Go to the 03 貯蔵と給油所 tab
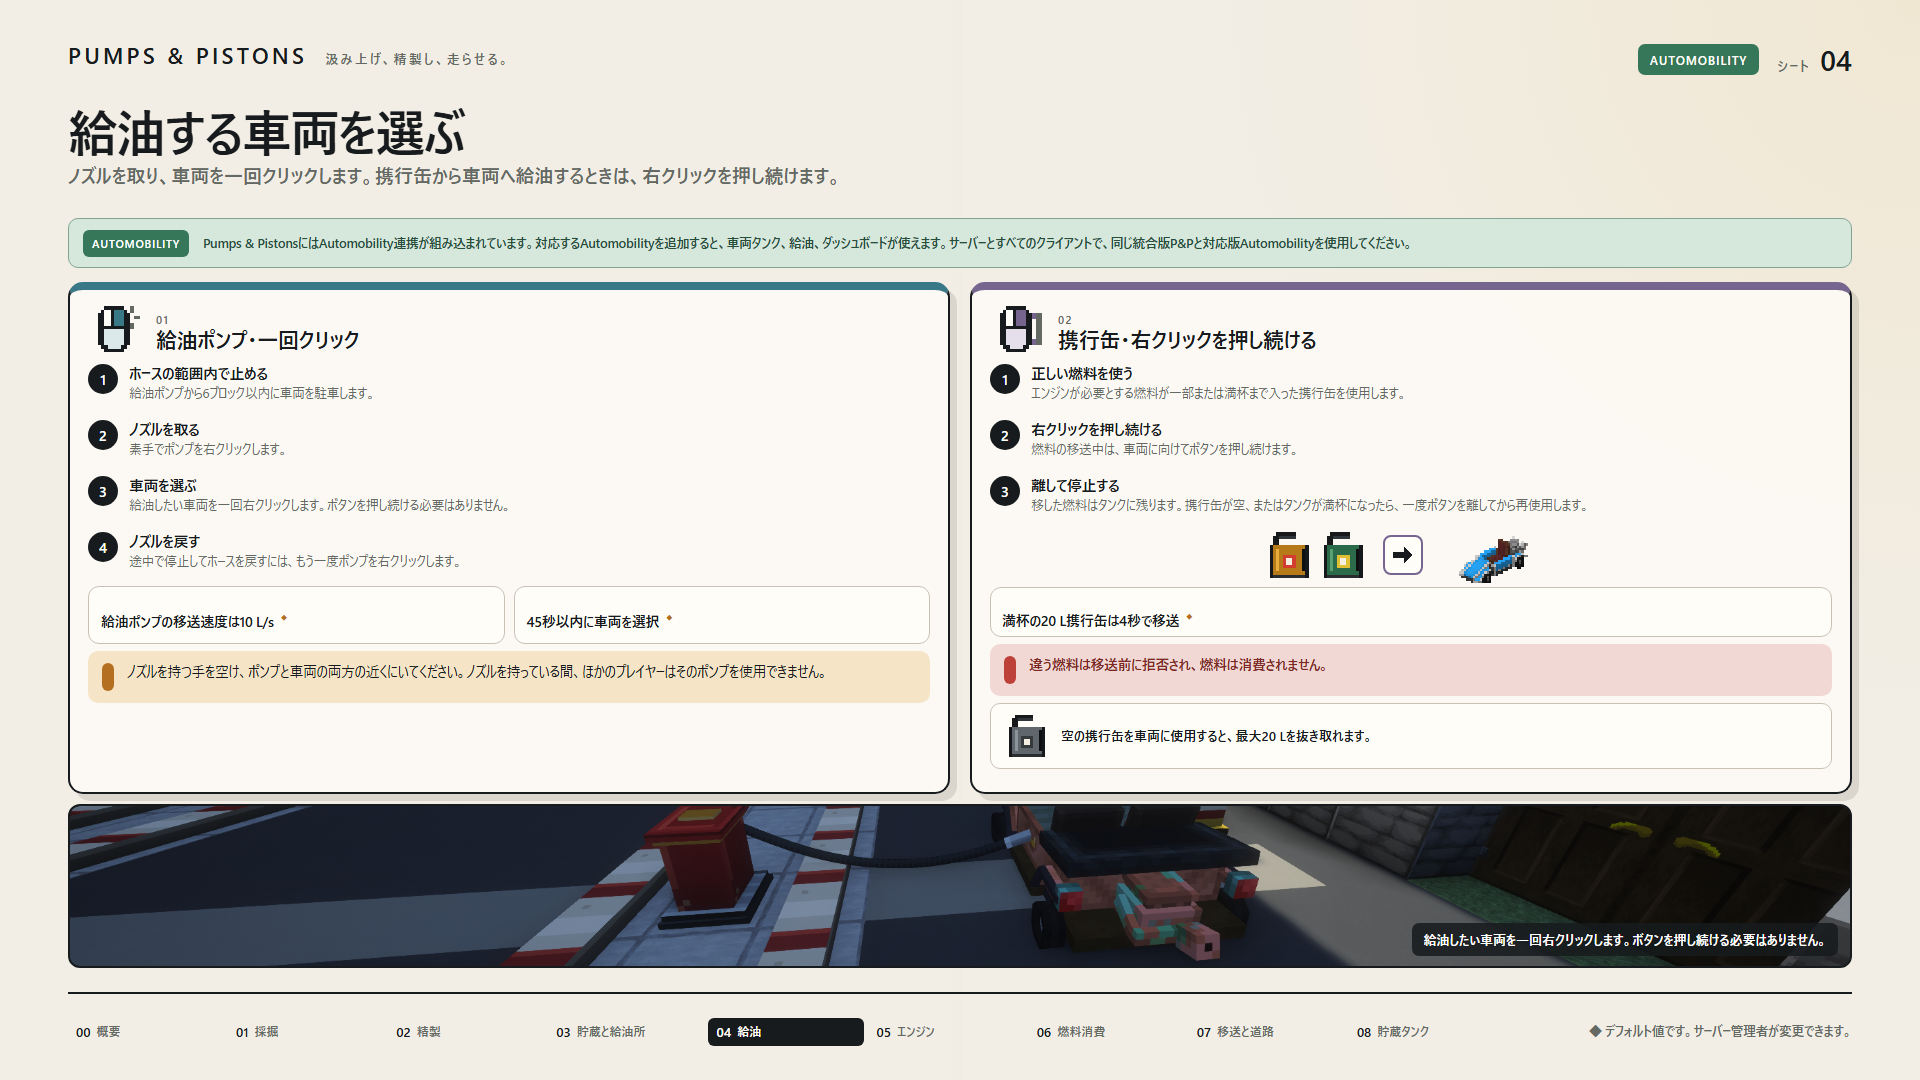Viewport: 1920px width, 1080px height. [600, 1032]
